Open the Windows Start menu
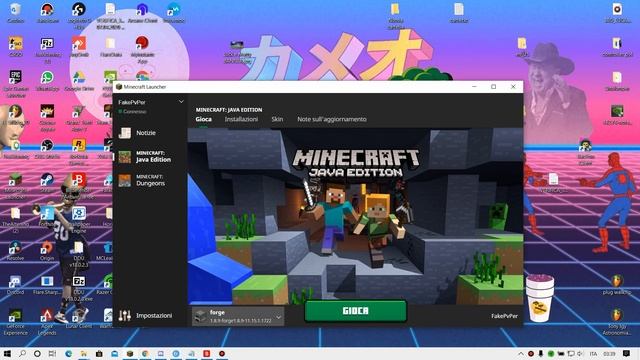 click(7, 353)
